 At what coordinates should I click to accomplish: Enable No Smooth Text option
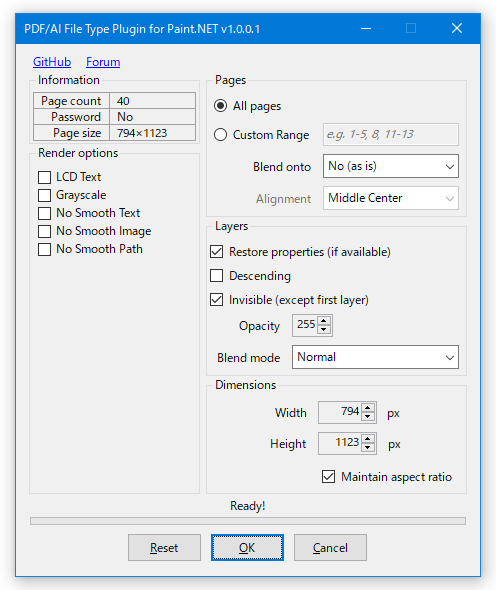coord(44,213)
